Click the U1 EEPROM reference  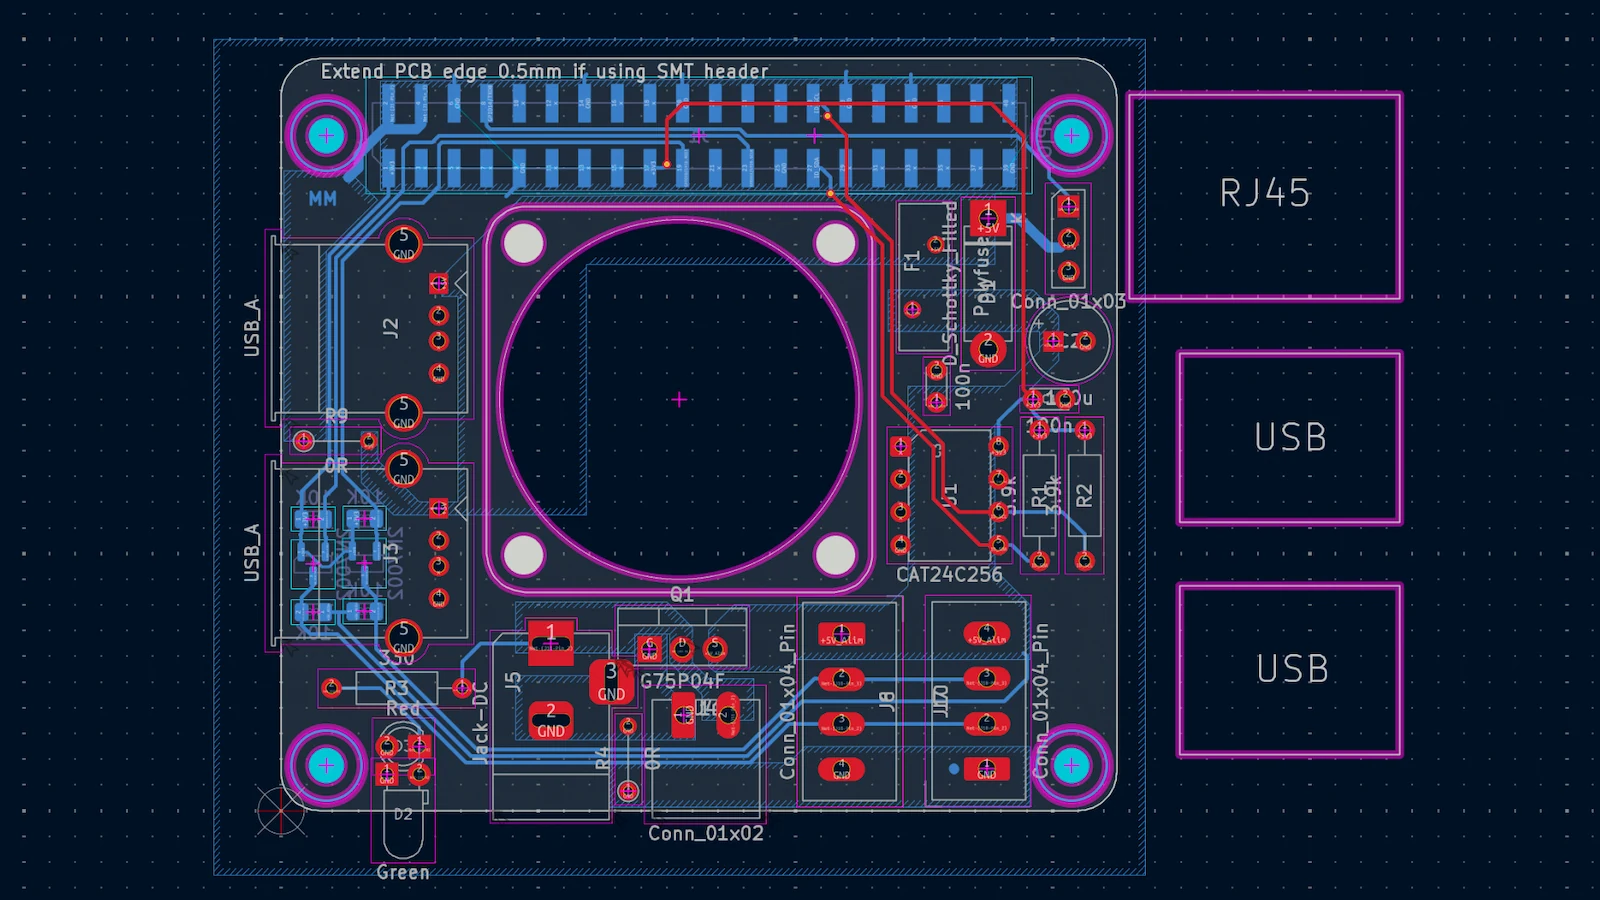(x=950, y=494)
